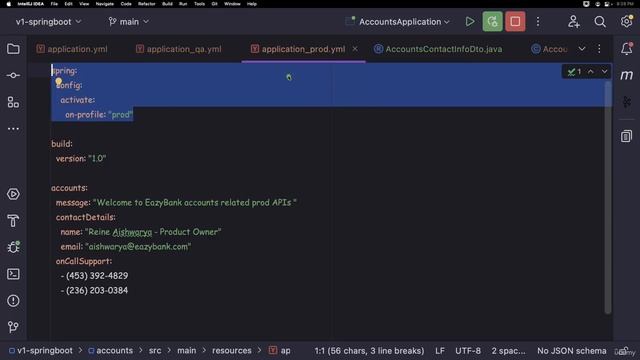The width and height of the screenshot is (640, 360).
Task: Click the version "1.0" value
Action: pos(97,158)
